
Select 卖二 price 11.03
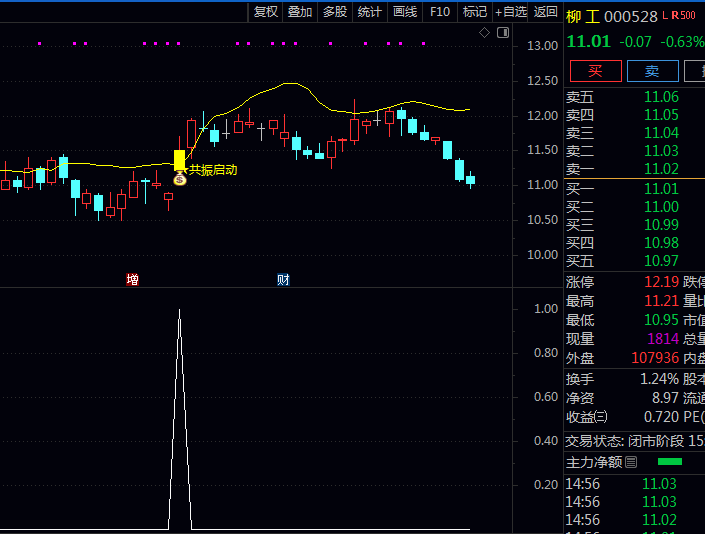coord(661,151)
